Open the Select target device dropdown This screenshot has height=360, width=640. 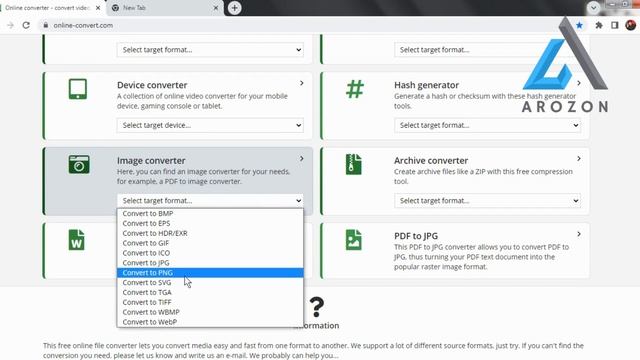coord(210,125)
